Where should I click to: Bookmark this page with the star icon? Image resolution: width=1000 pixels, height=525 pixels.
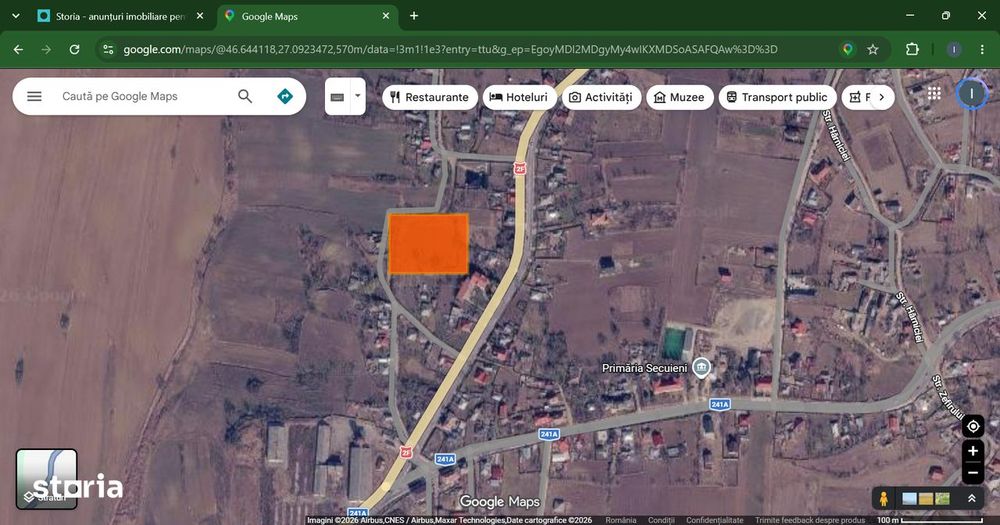tap(872, 49)
